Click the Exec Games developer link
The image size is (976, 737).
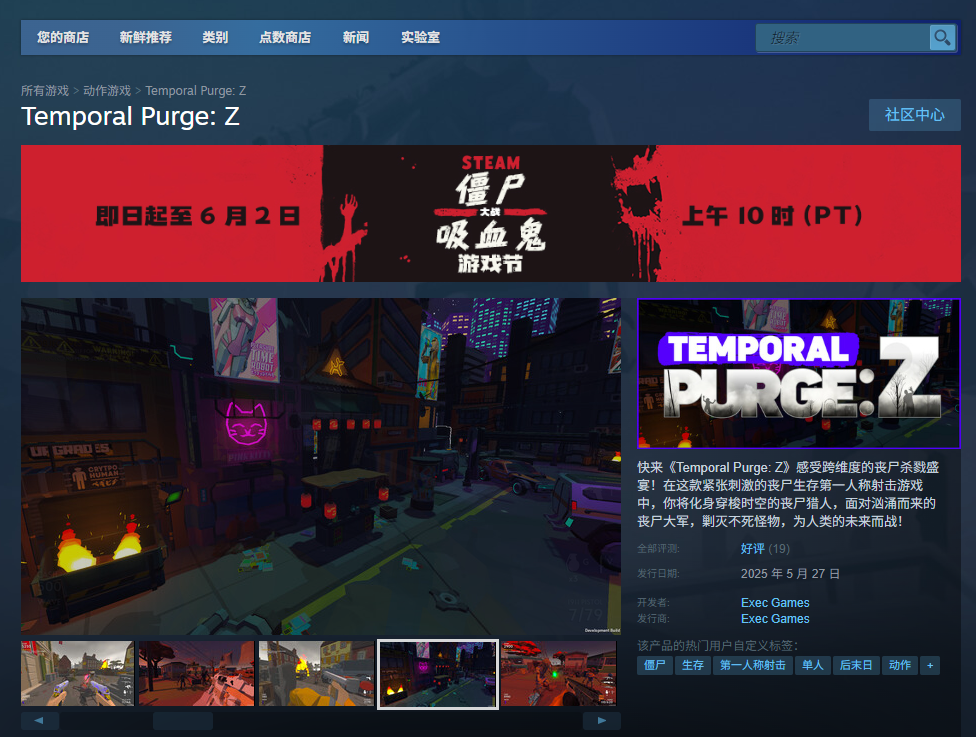tap(775, 602)
